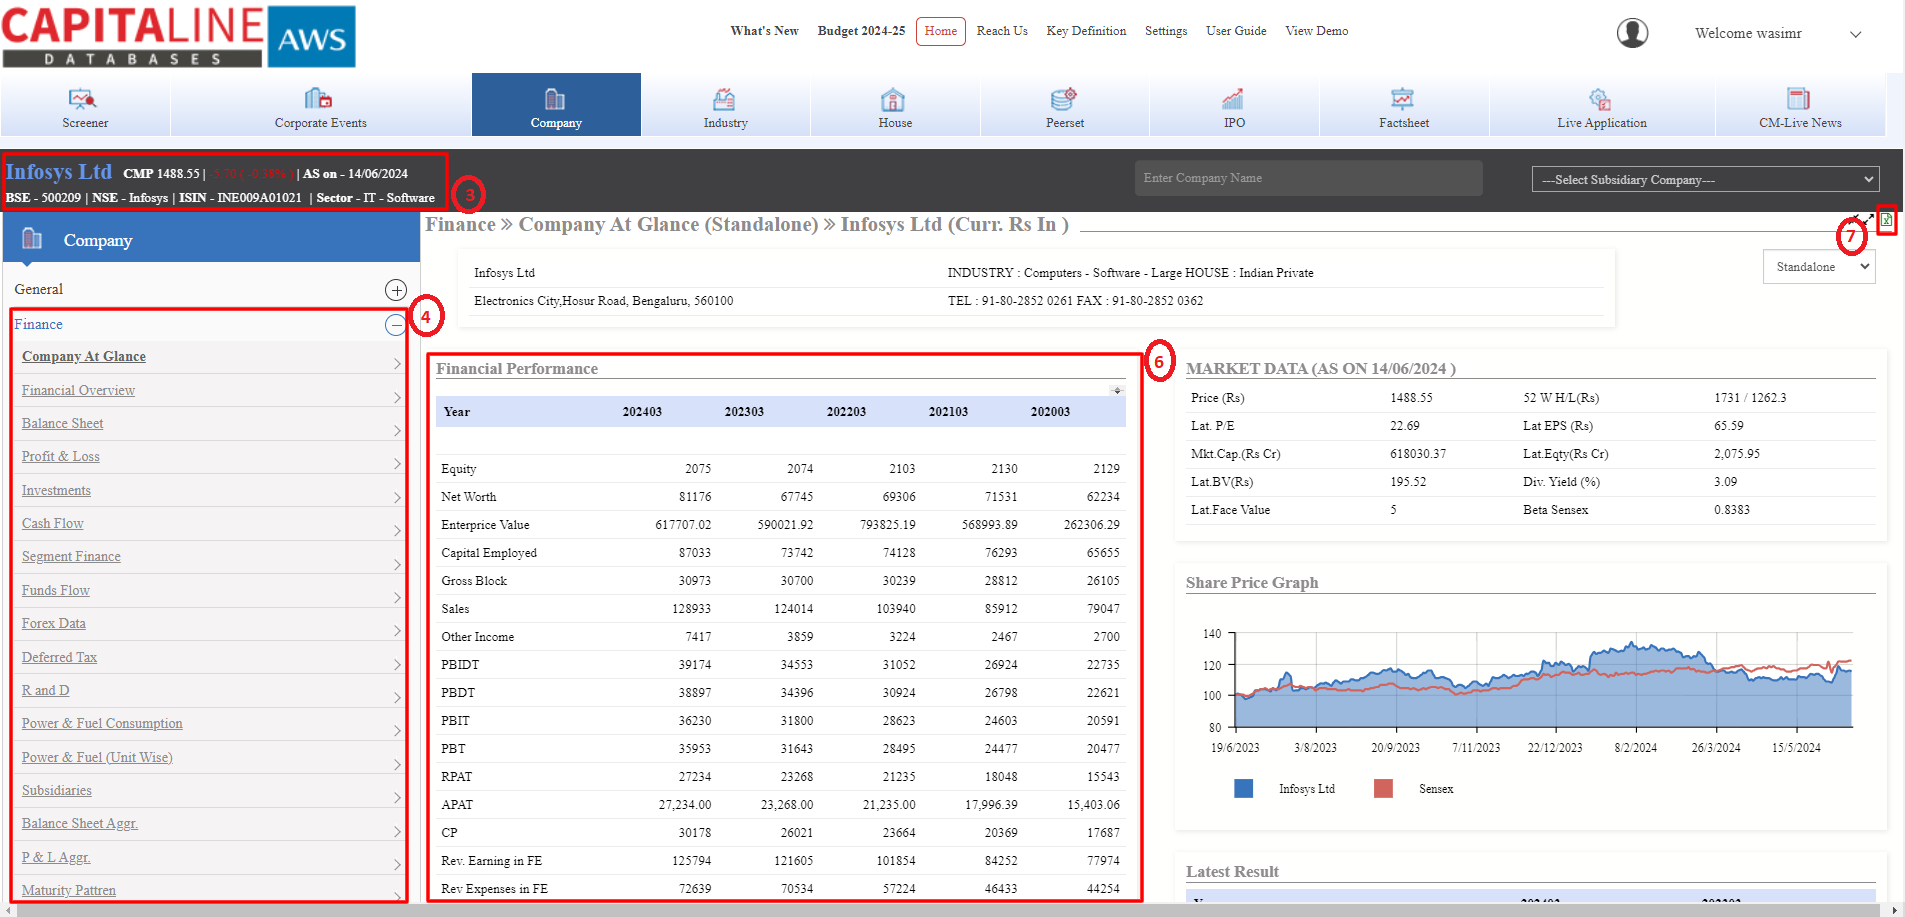This screenshot has width=1905, height=917.
Task: Click the Rev. Earning in FE label
Action: pyautogui.click(x=491, y=861)
